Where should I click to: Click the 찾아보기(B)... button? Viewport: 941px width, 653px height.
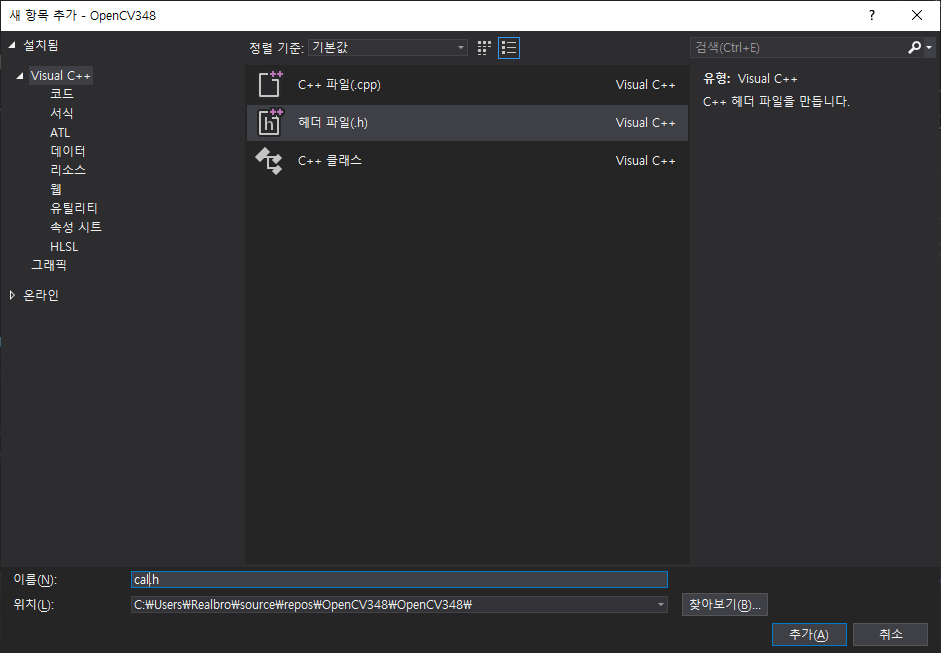pyautogui.click(x=724, y=604)
